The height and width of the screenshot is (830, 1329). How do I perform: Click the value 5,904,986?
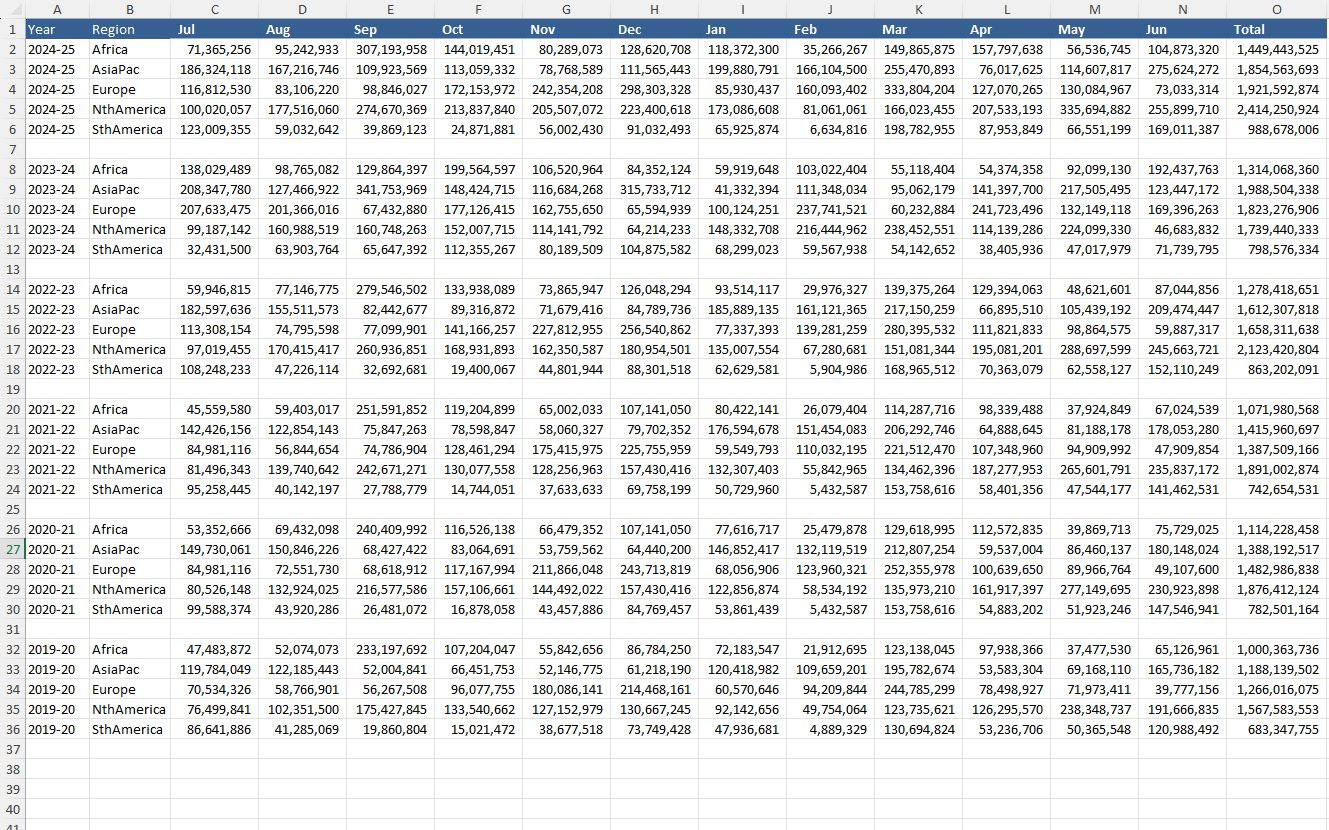pos(830,369)
